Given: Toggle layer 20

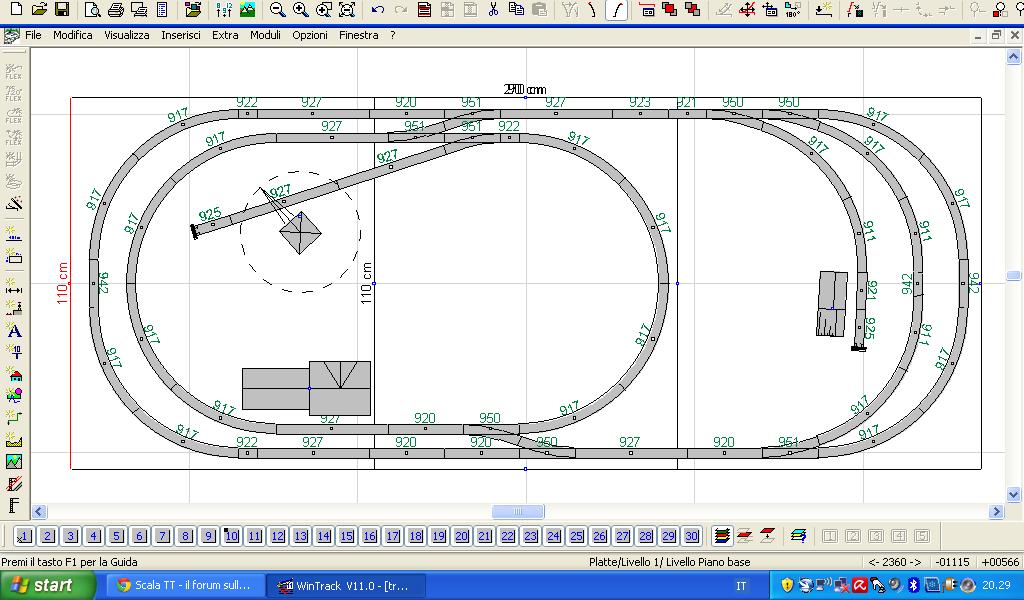Looking at the screenshot, I should tap(461, 536).
